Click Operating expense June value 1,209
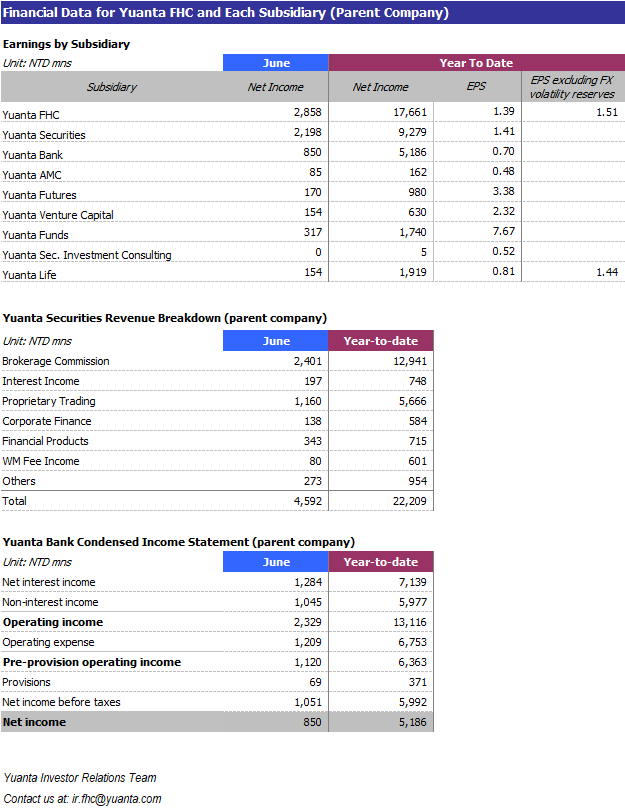The height and width of the screenshot is (812, 625). [x=308, y=643]
